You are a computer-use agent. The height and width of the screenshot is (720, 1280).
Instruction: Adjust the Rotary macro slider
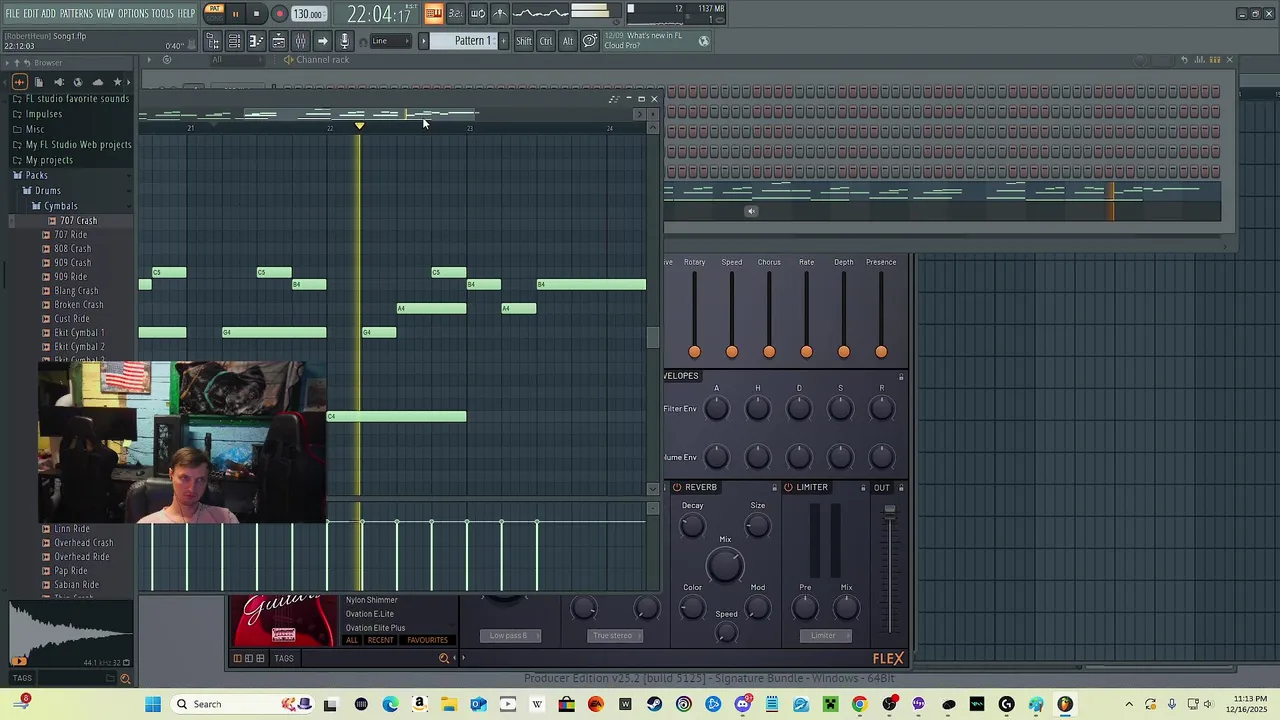tap(694, 314)
